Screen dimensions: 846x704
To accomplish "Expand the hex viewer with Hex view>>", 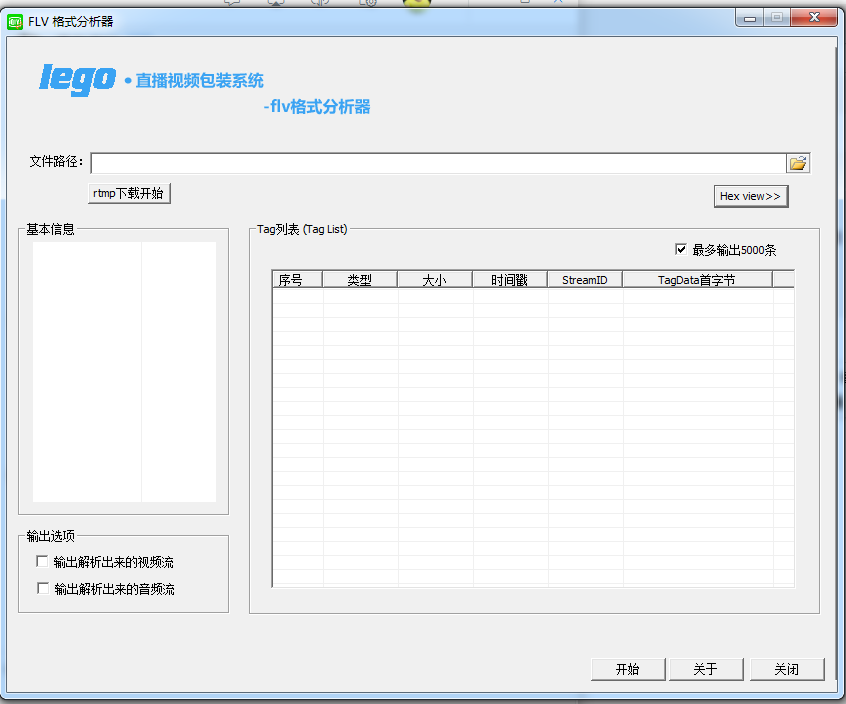I will pos(751,196).
